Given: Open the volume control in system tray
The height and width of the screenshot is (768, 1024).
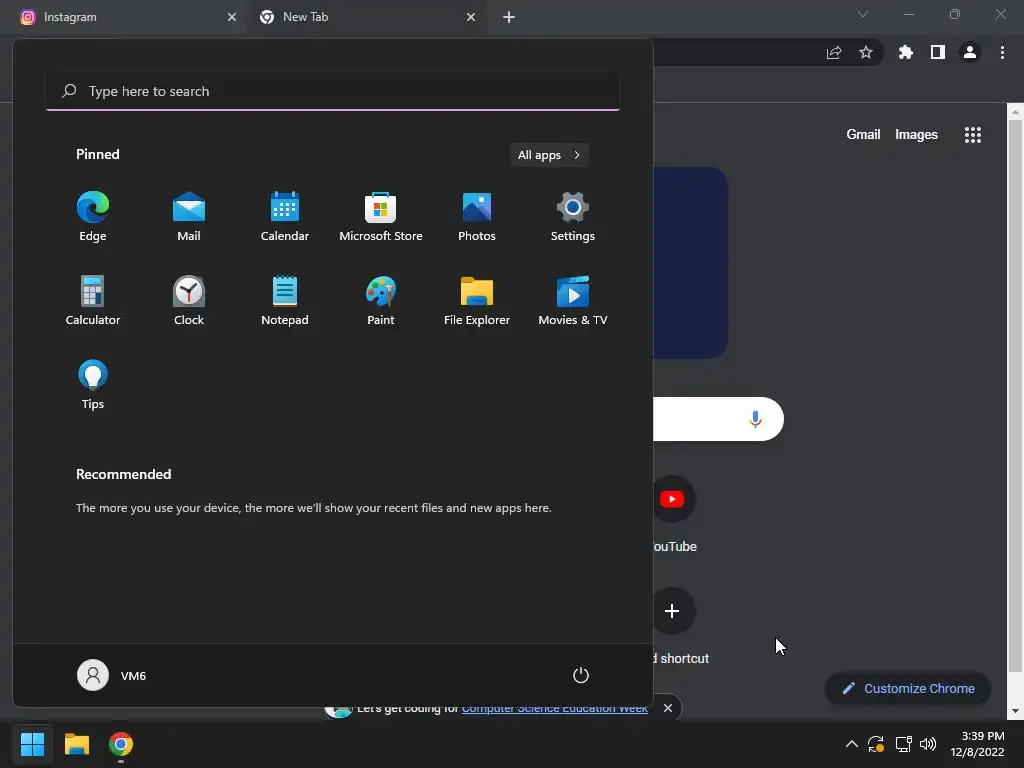Looking at the screenshot, I should coord(928,744).
